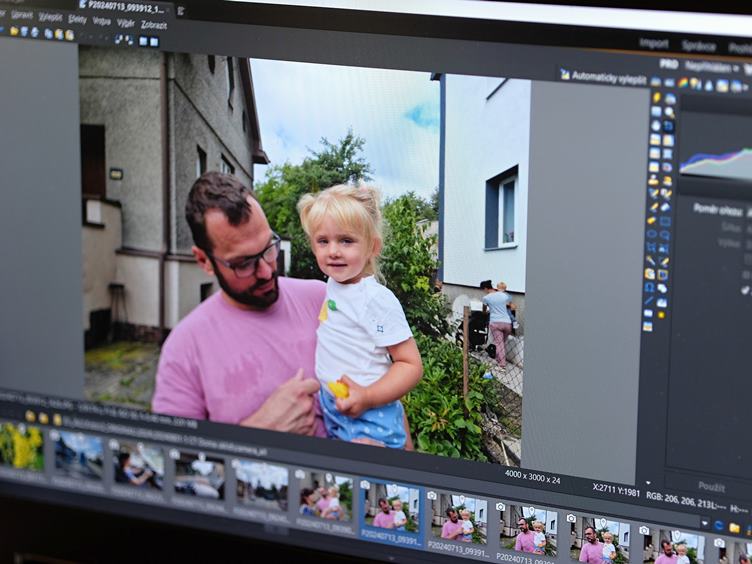Image resolution: width=752 pixels, height=564 pixels.
Task: Select the speech bubble tool icon
Action: (x=662, y=288)
